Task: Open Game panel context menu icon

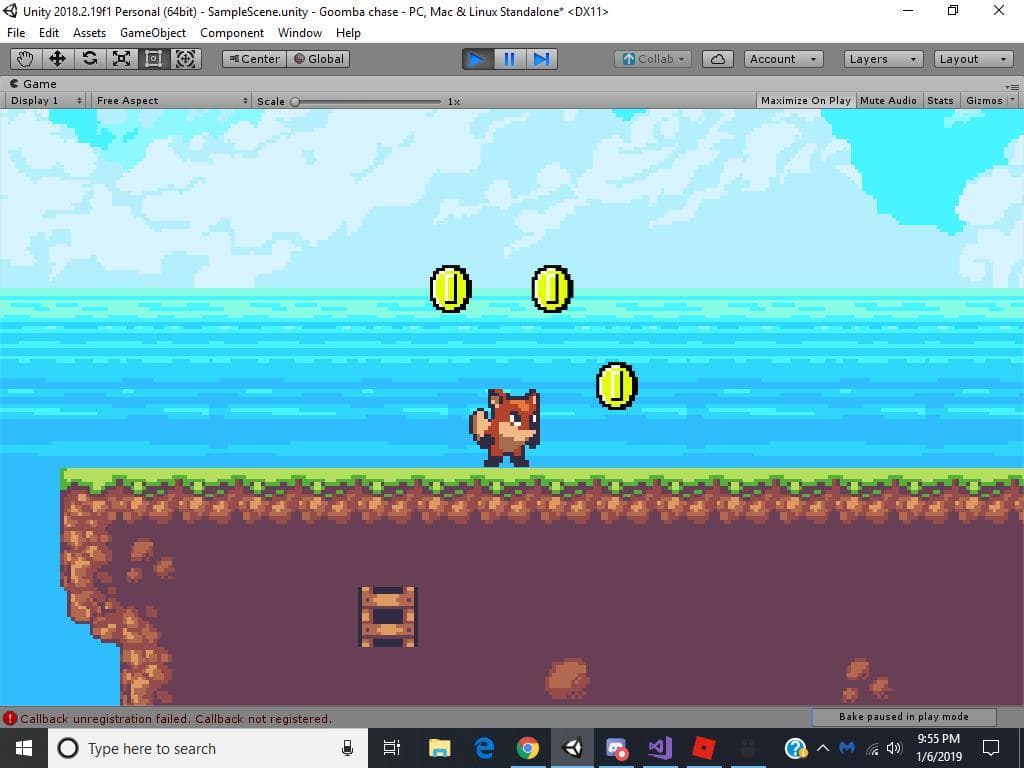Action: [x=1012, y=87]
